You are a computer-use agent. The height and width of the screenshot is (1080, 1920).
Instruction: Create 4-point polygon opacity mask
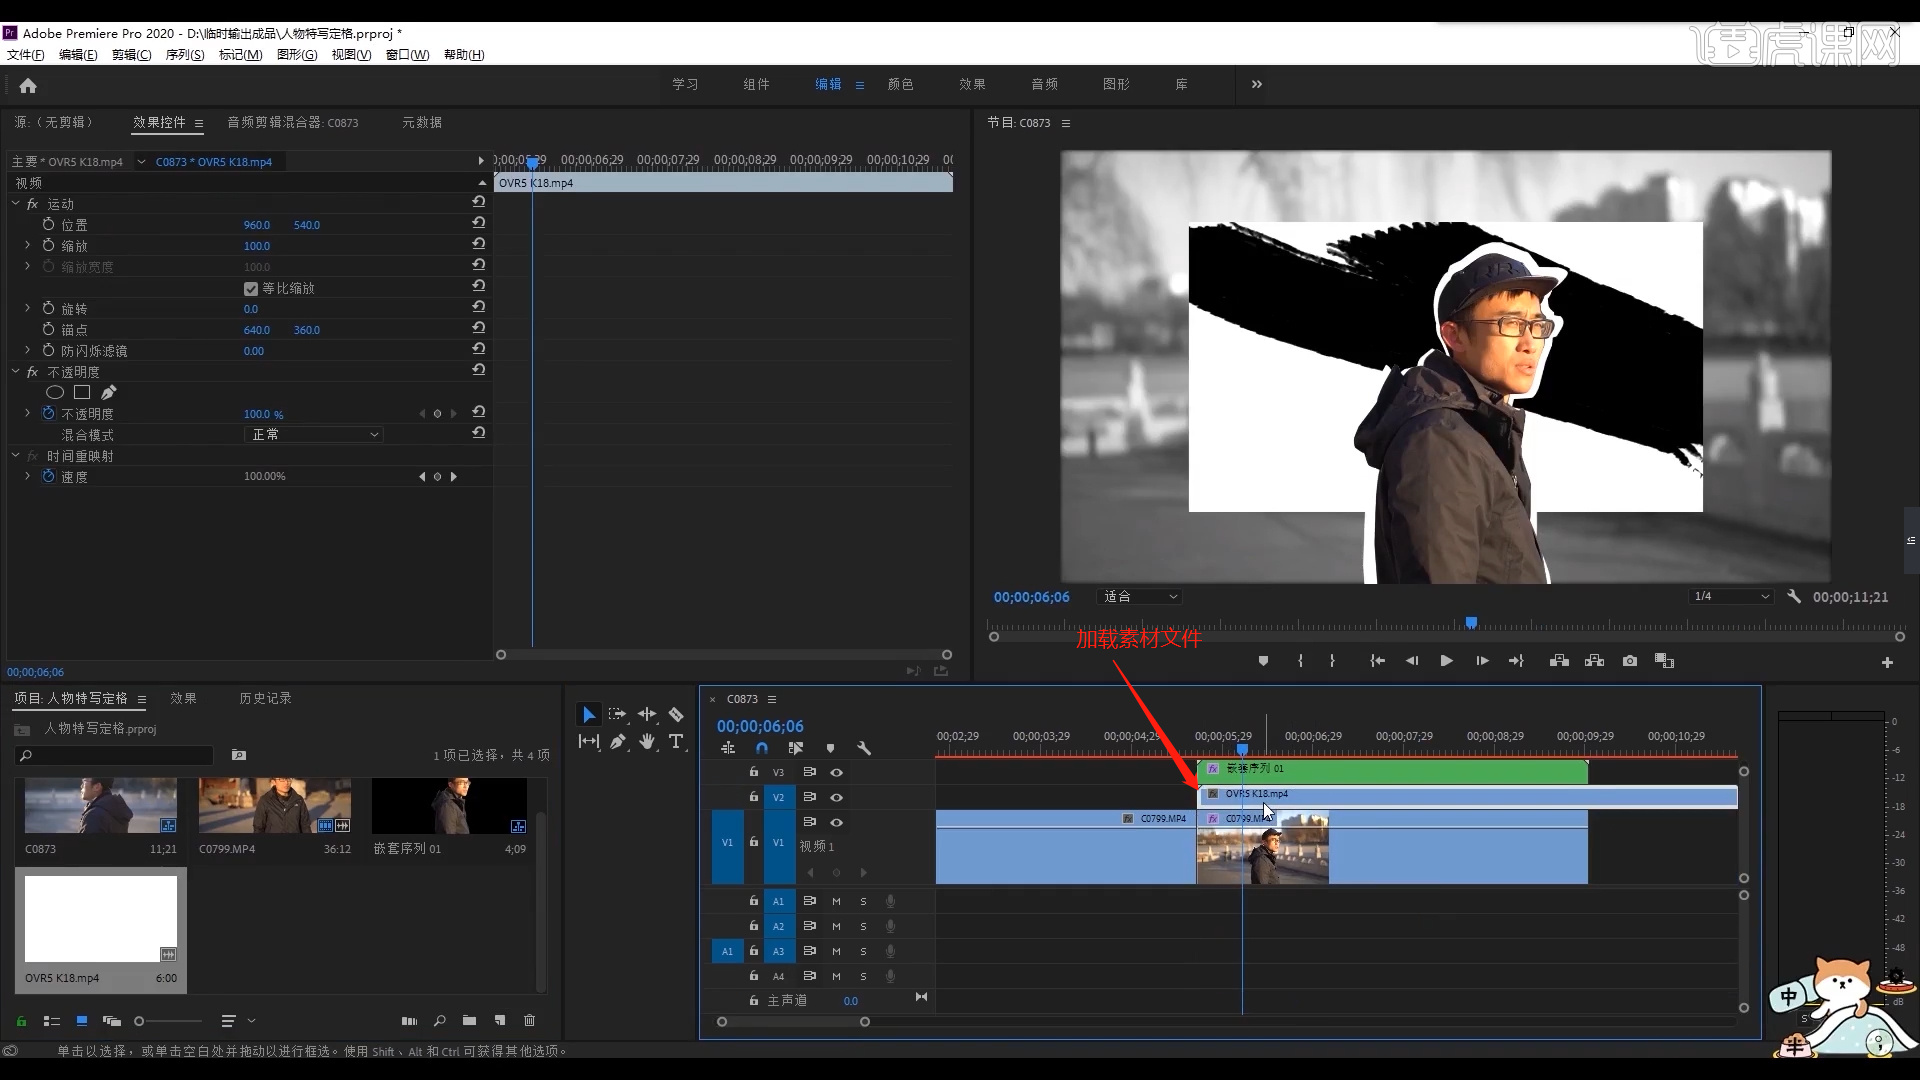point(82,393)
